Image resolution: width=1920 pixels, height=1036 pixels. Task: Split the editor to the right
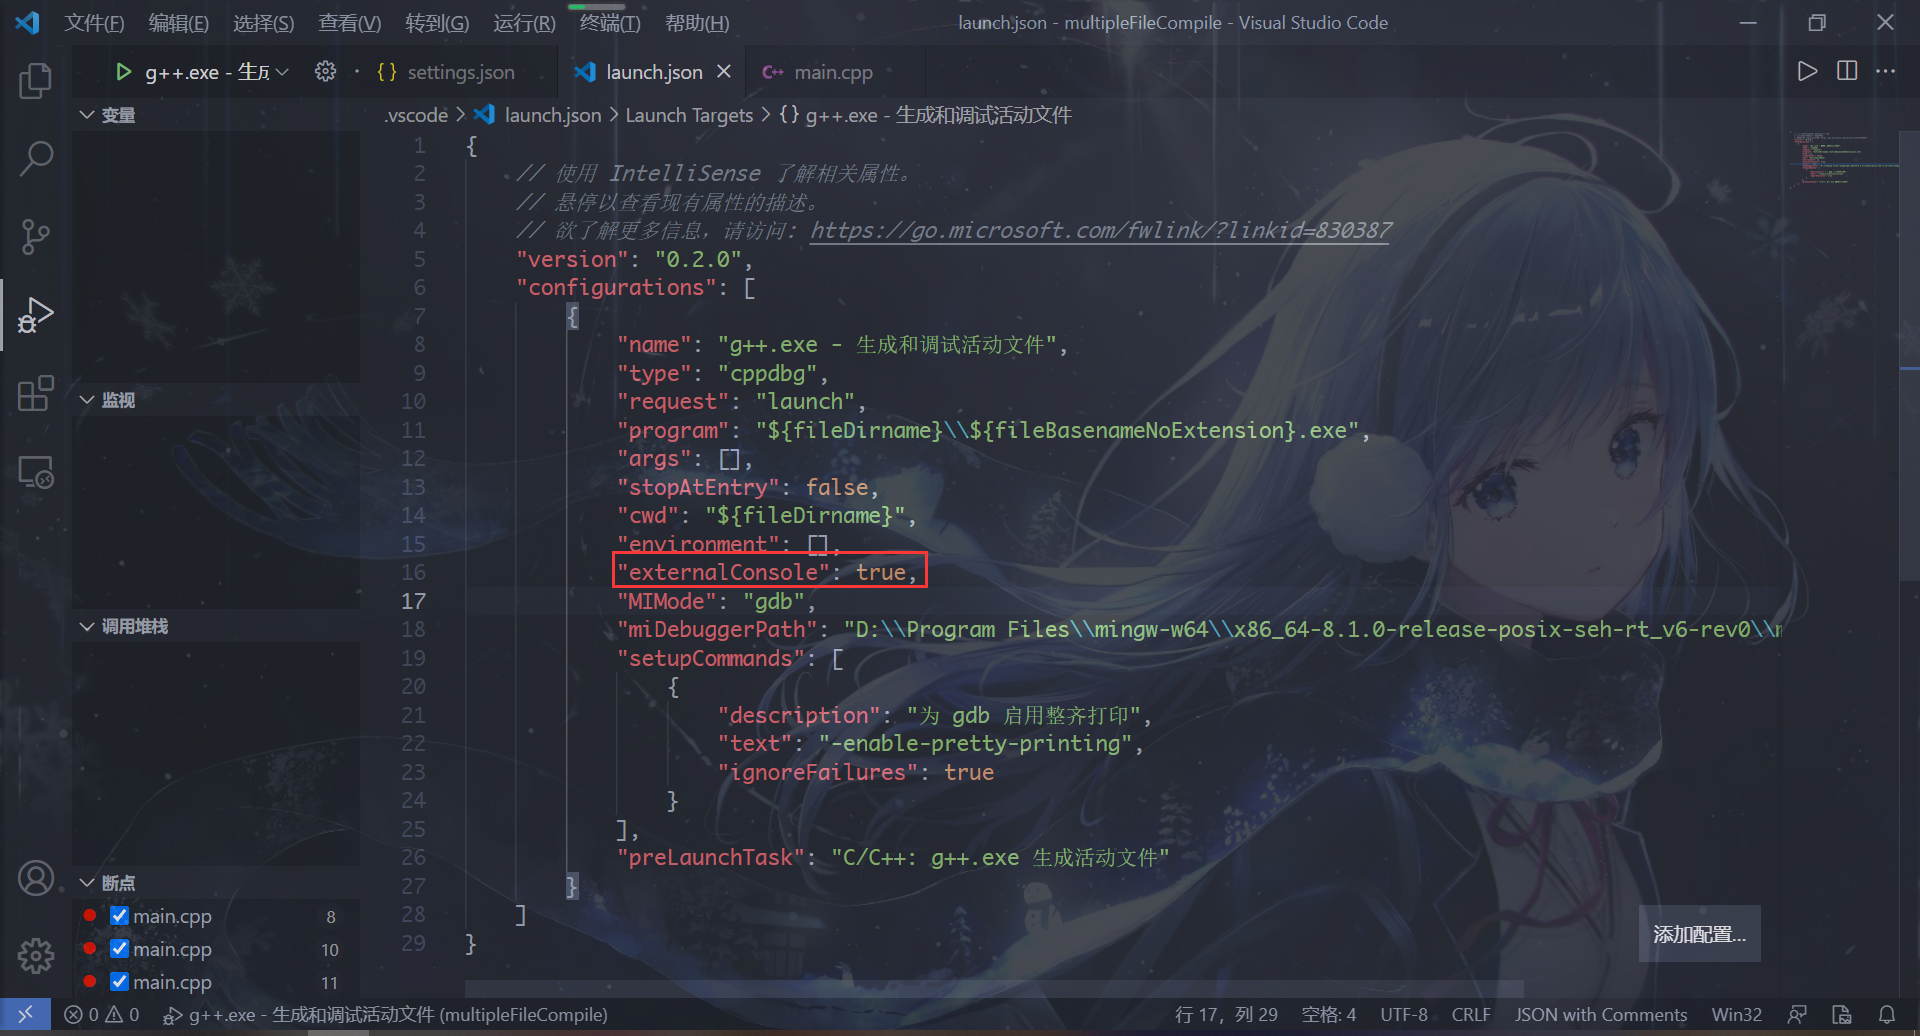(1847, 71)
